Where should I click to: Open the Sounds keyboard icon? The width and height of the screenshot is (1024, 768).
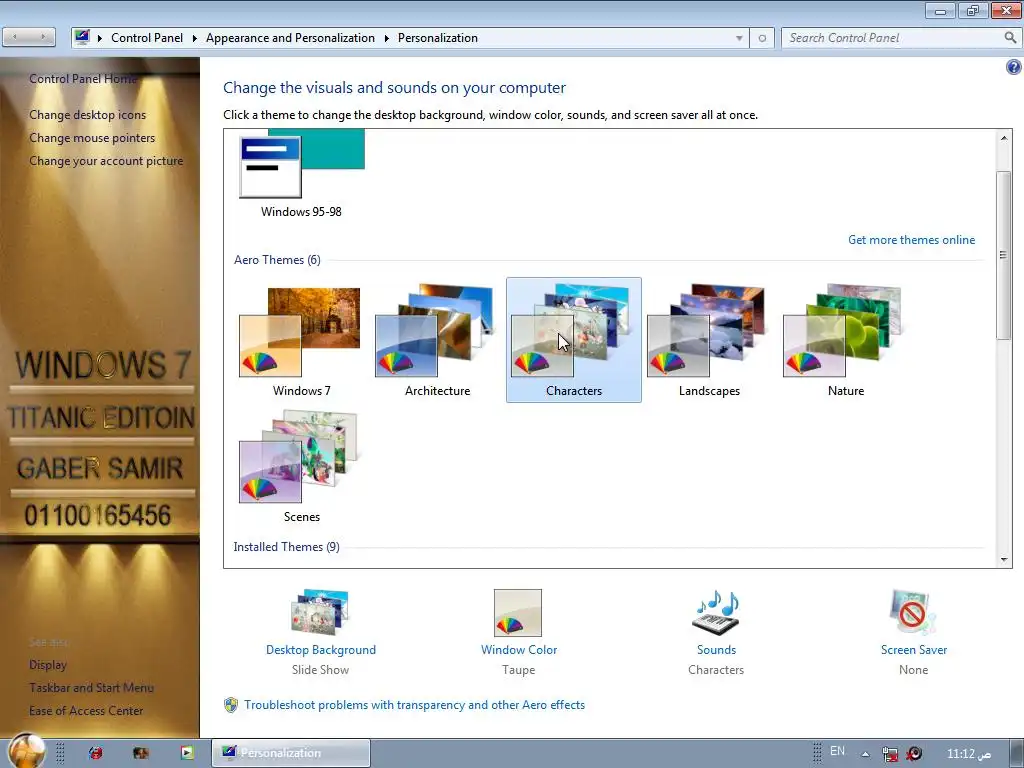point(716,613)
